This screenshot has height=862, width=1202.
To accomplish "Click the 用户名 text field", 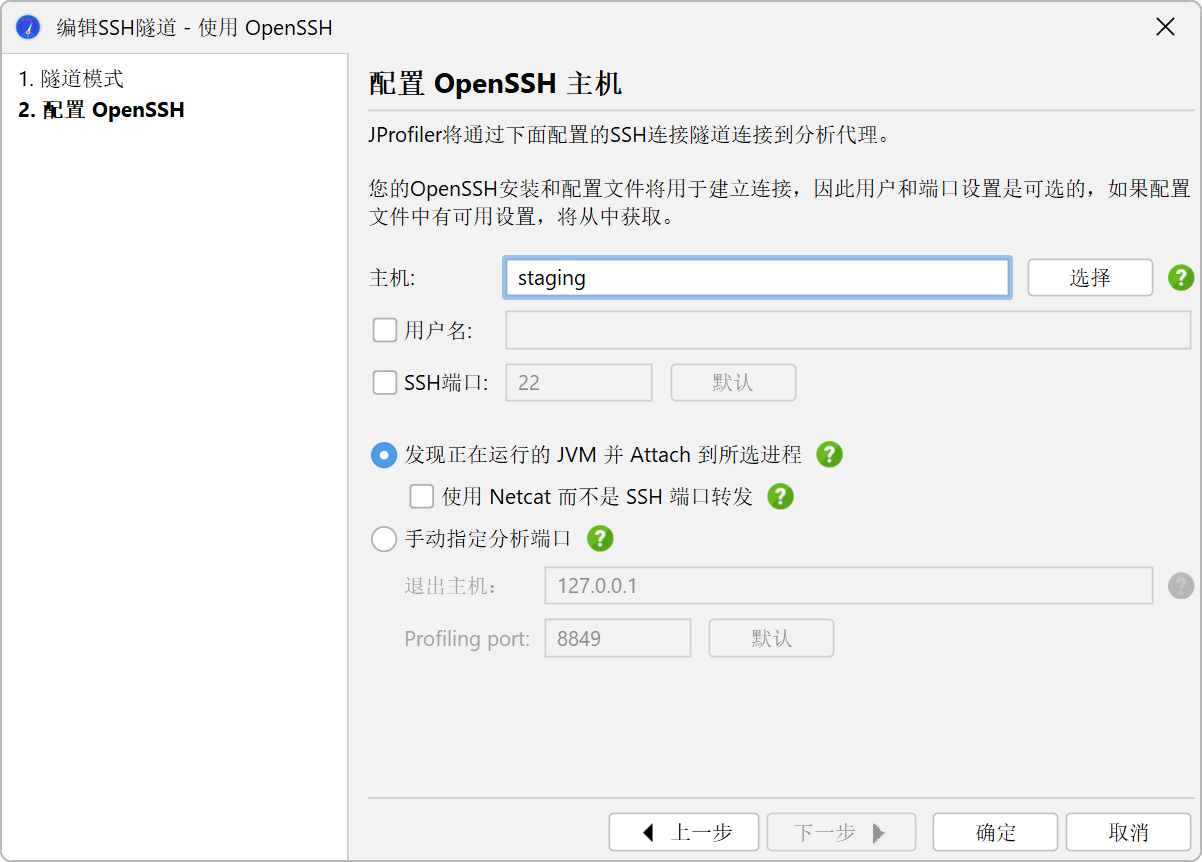I will tap(848, 330).
